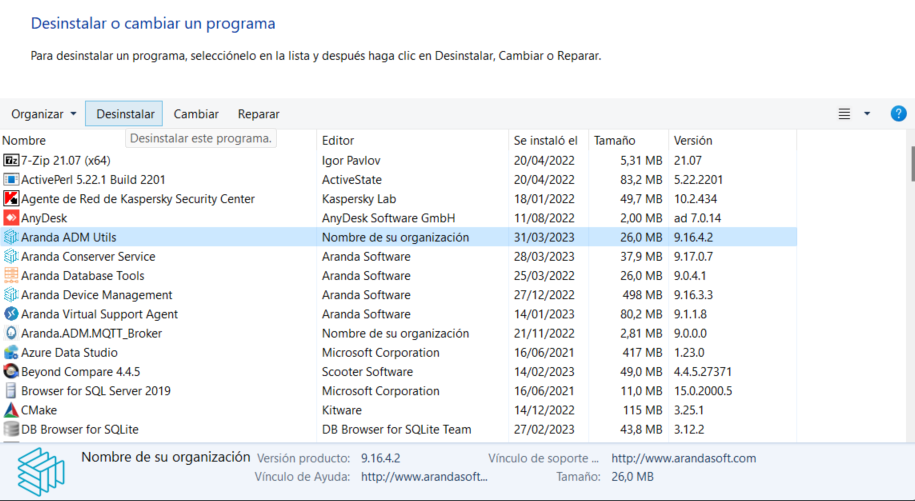Select Aranda.ADM.MQTT_Broker entry
Viewport: 915px width, 501px height.
point(92,334)
